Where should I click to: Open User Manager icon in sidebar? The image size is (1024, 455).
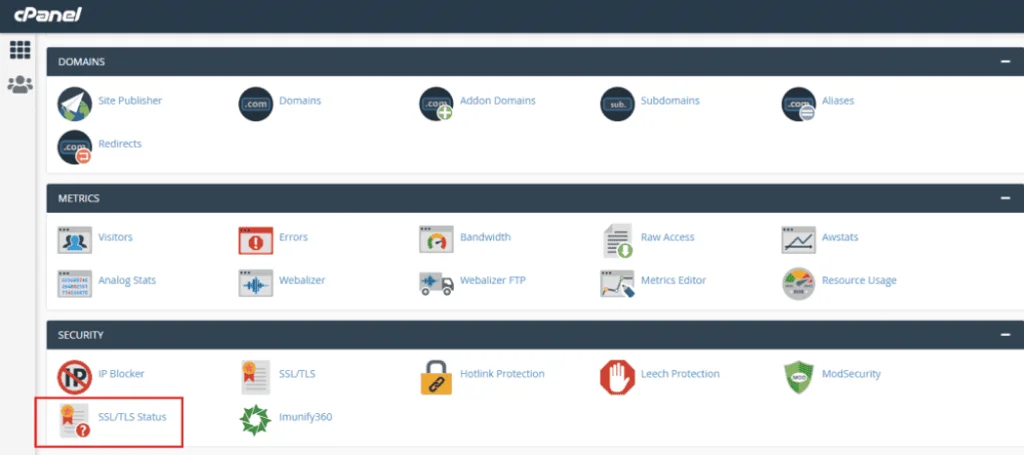pos(20,84)
